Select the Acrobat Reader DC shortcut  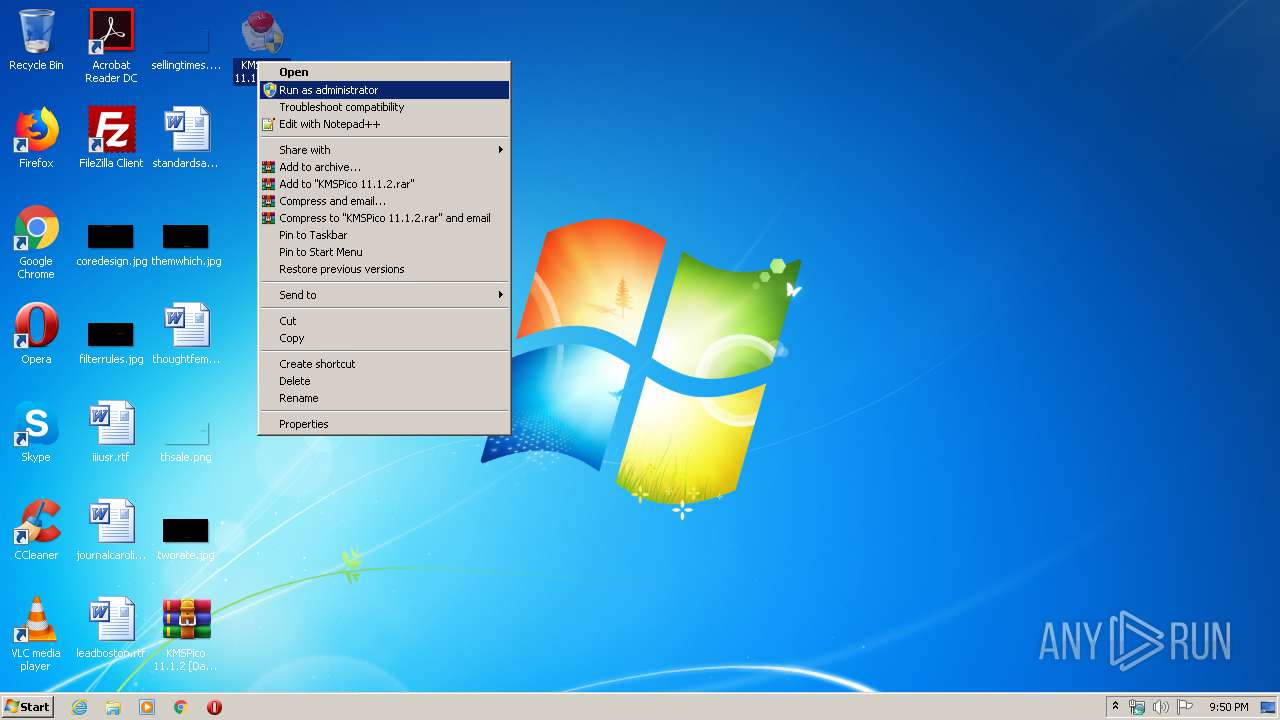(x=111, y=46)
